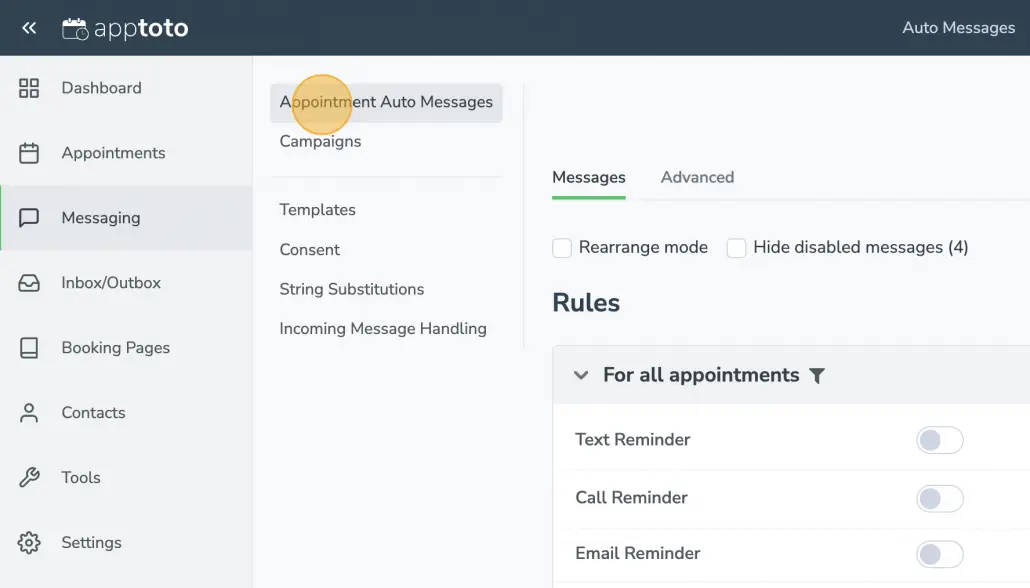Open Incoming Message Handling
This screenshot has height=588, width=1030.
point(383,328)
